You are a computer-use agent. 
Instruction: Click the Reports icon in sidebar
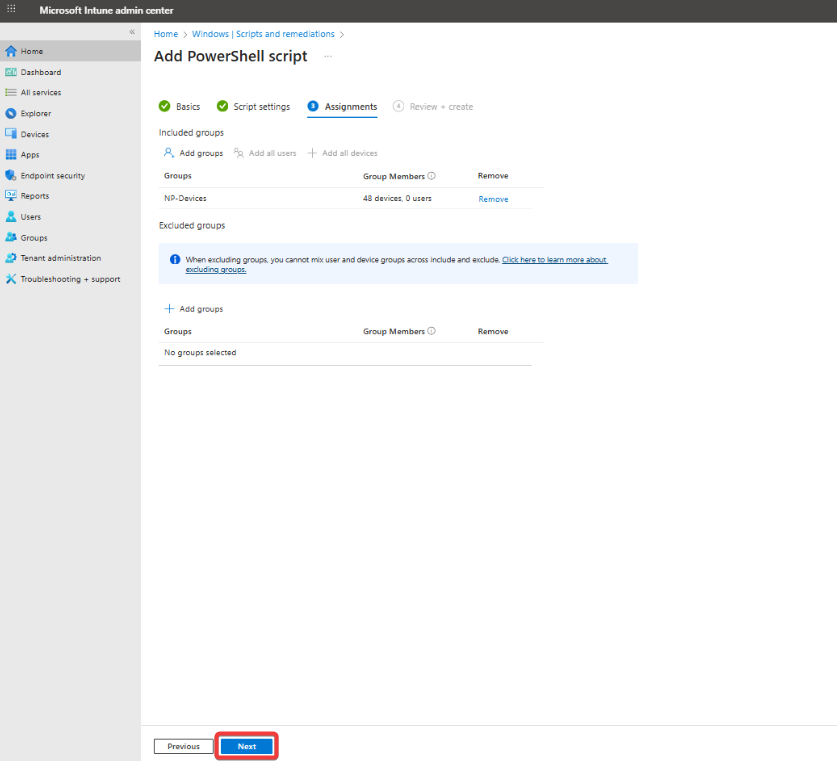tap(11, 196)
